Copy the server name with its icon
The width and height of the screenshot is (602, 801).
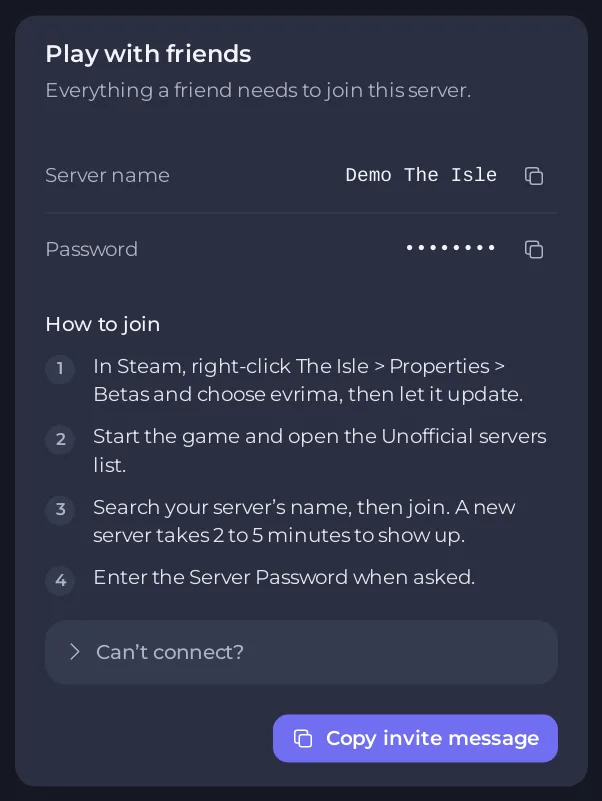click(534, 176)
